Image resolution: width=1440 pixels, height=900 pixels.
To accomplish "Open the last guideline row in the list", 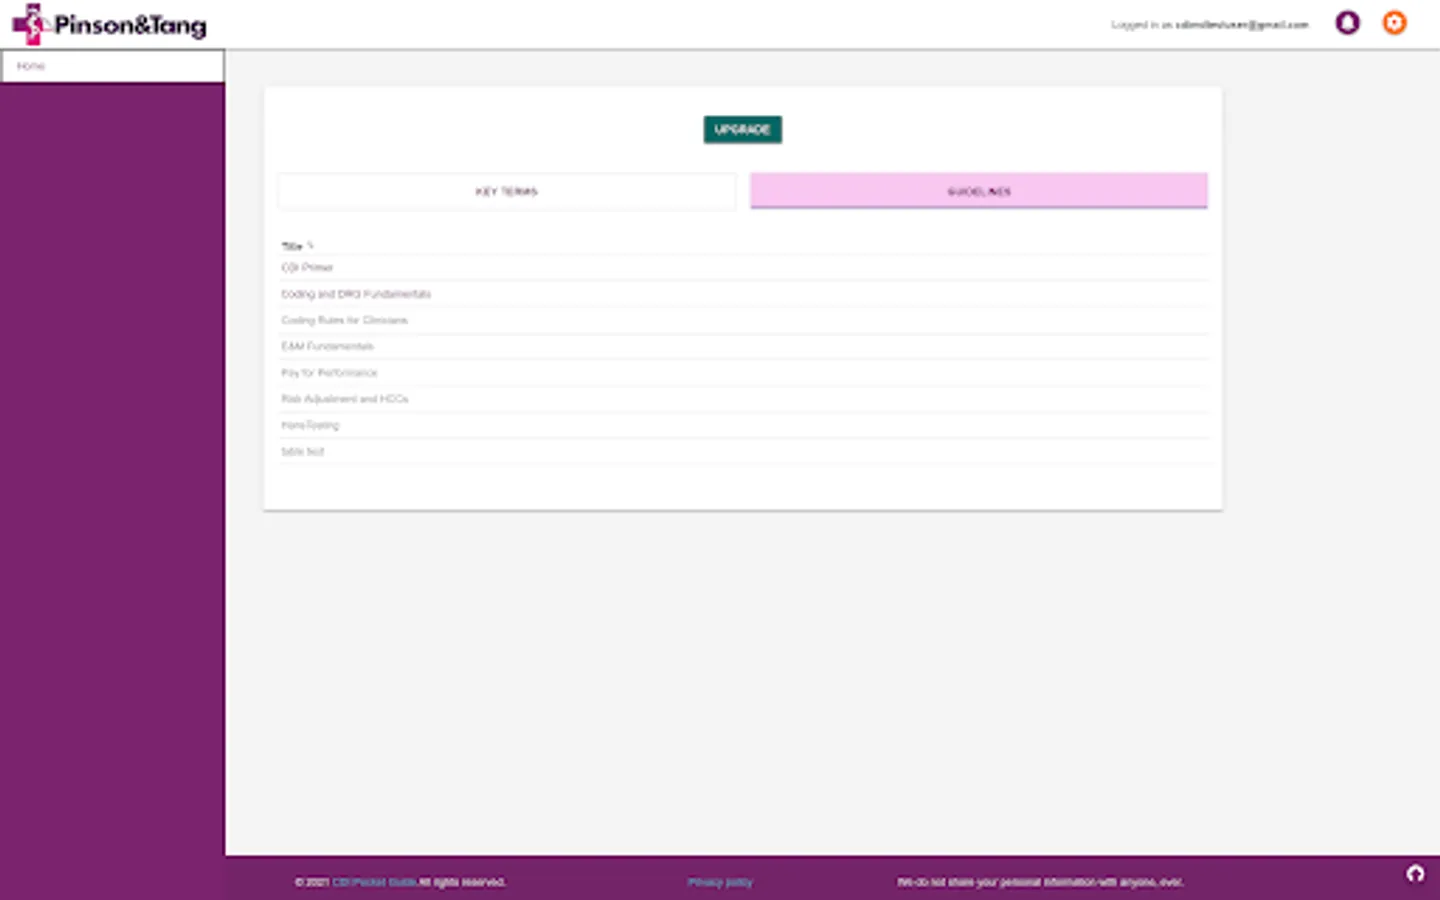I will click(x=744, y=451).
